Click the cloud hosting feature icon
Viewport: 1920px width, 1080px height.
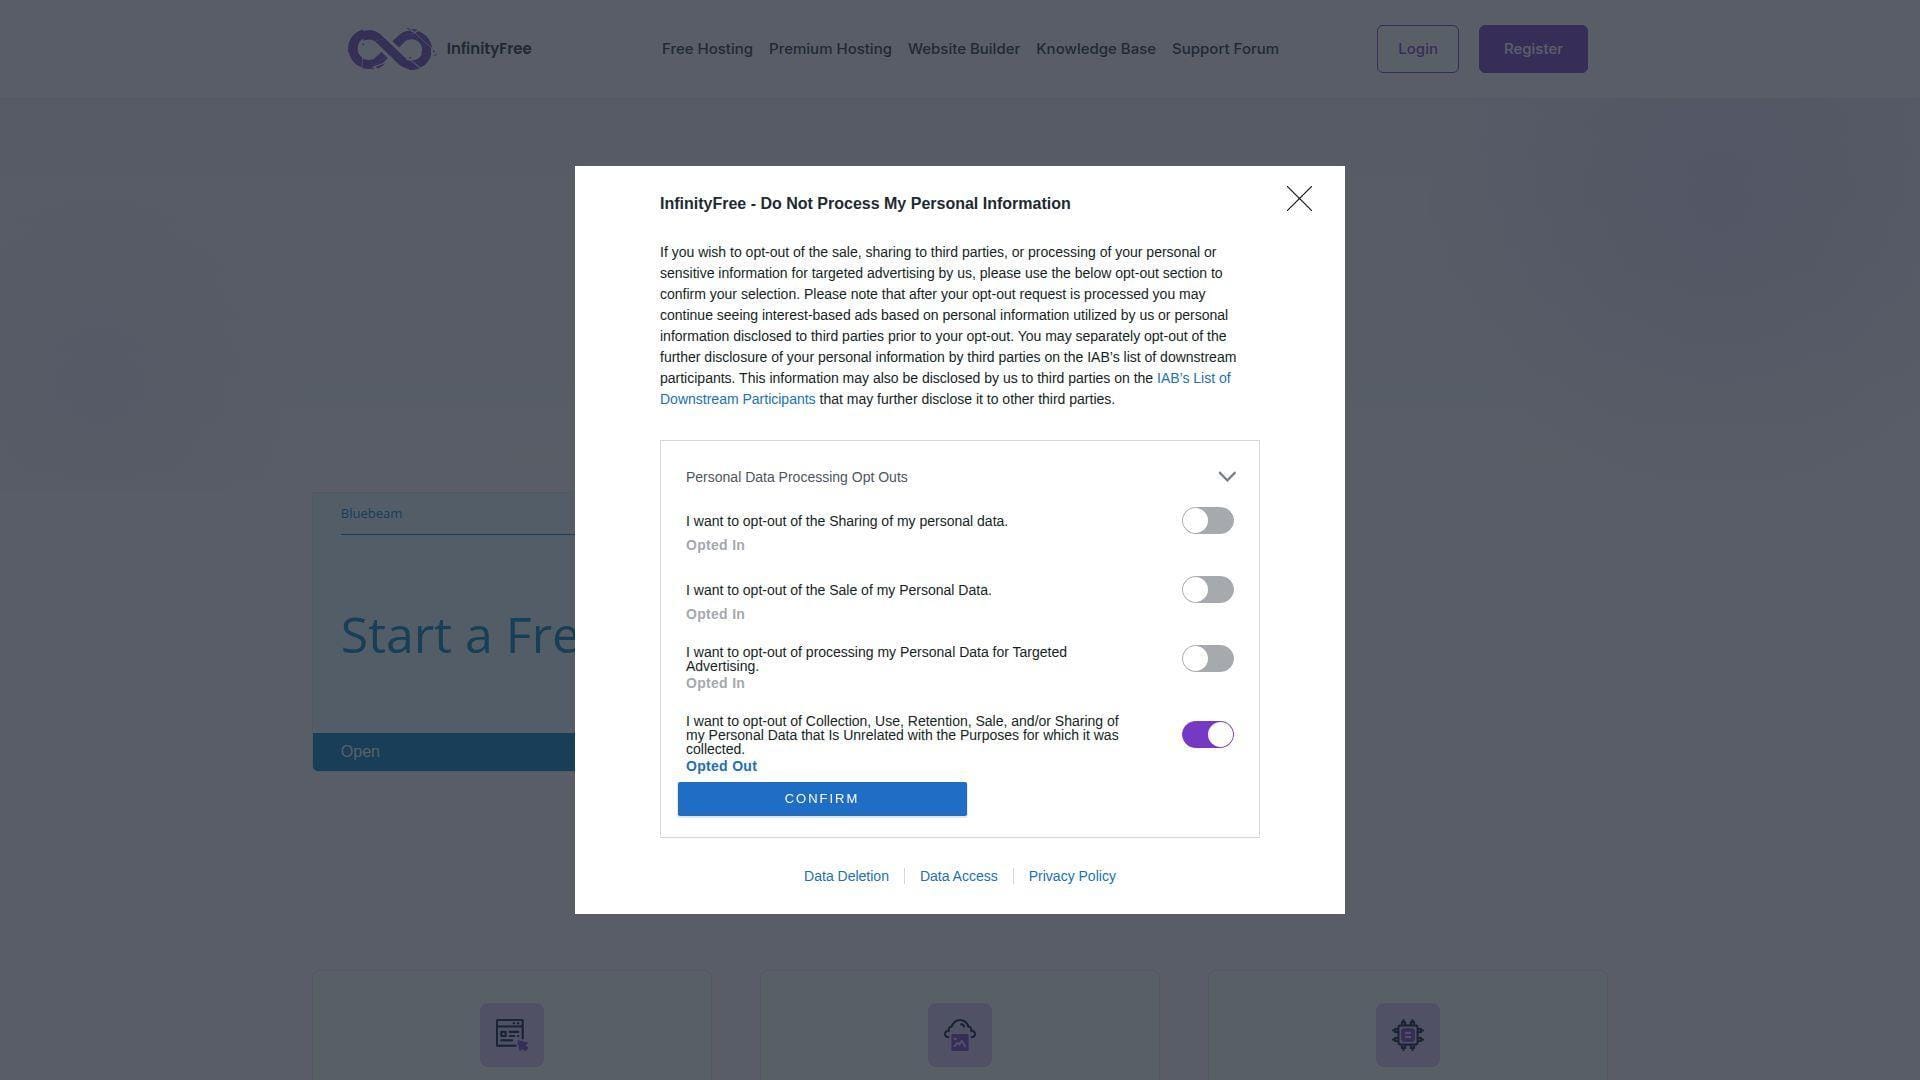pyautogui.click(x=960, y=1035)
